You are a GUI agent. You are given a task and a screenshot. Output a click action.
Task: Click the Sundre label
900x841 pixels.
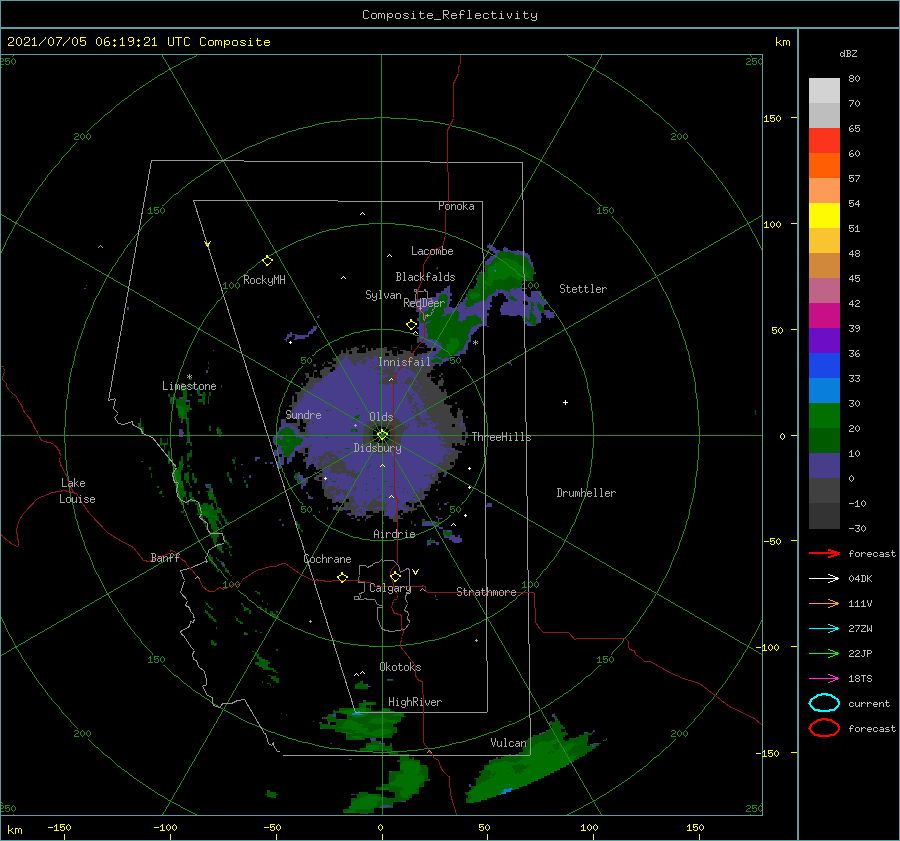point(303,414)
